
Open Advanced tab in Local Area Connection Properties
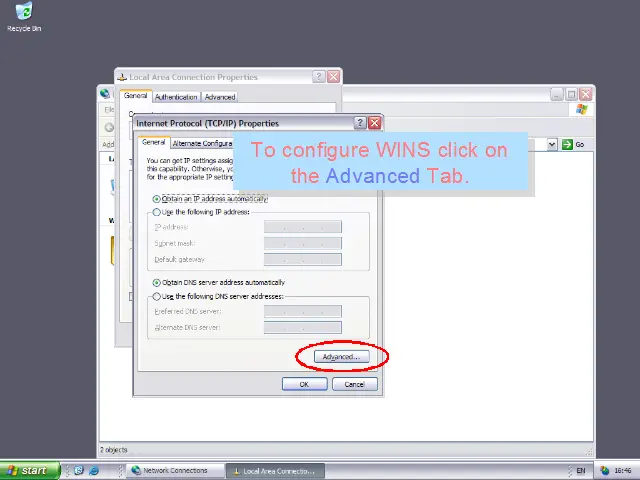pos(220,97)
